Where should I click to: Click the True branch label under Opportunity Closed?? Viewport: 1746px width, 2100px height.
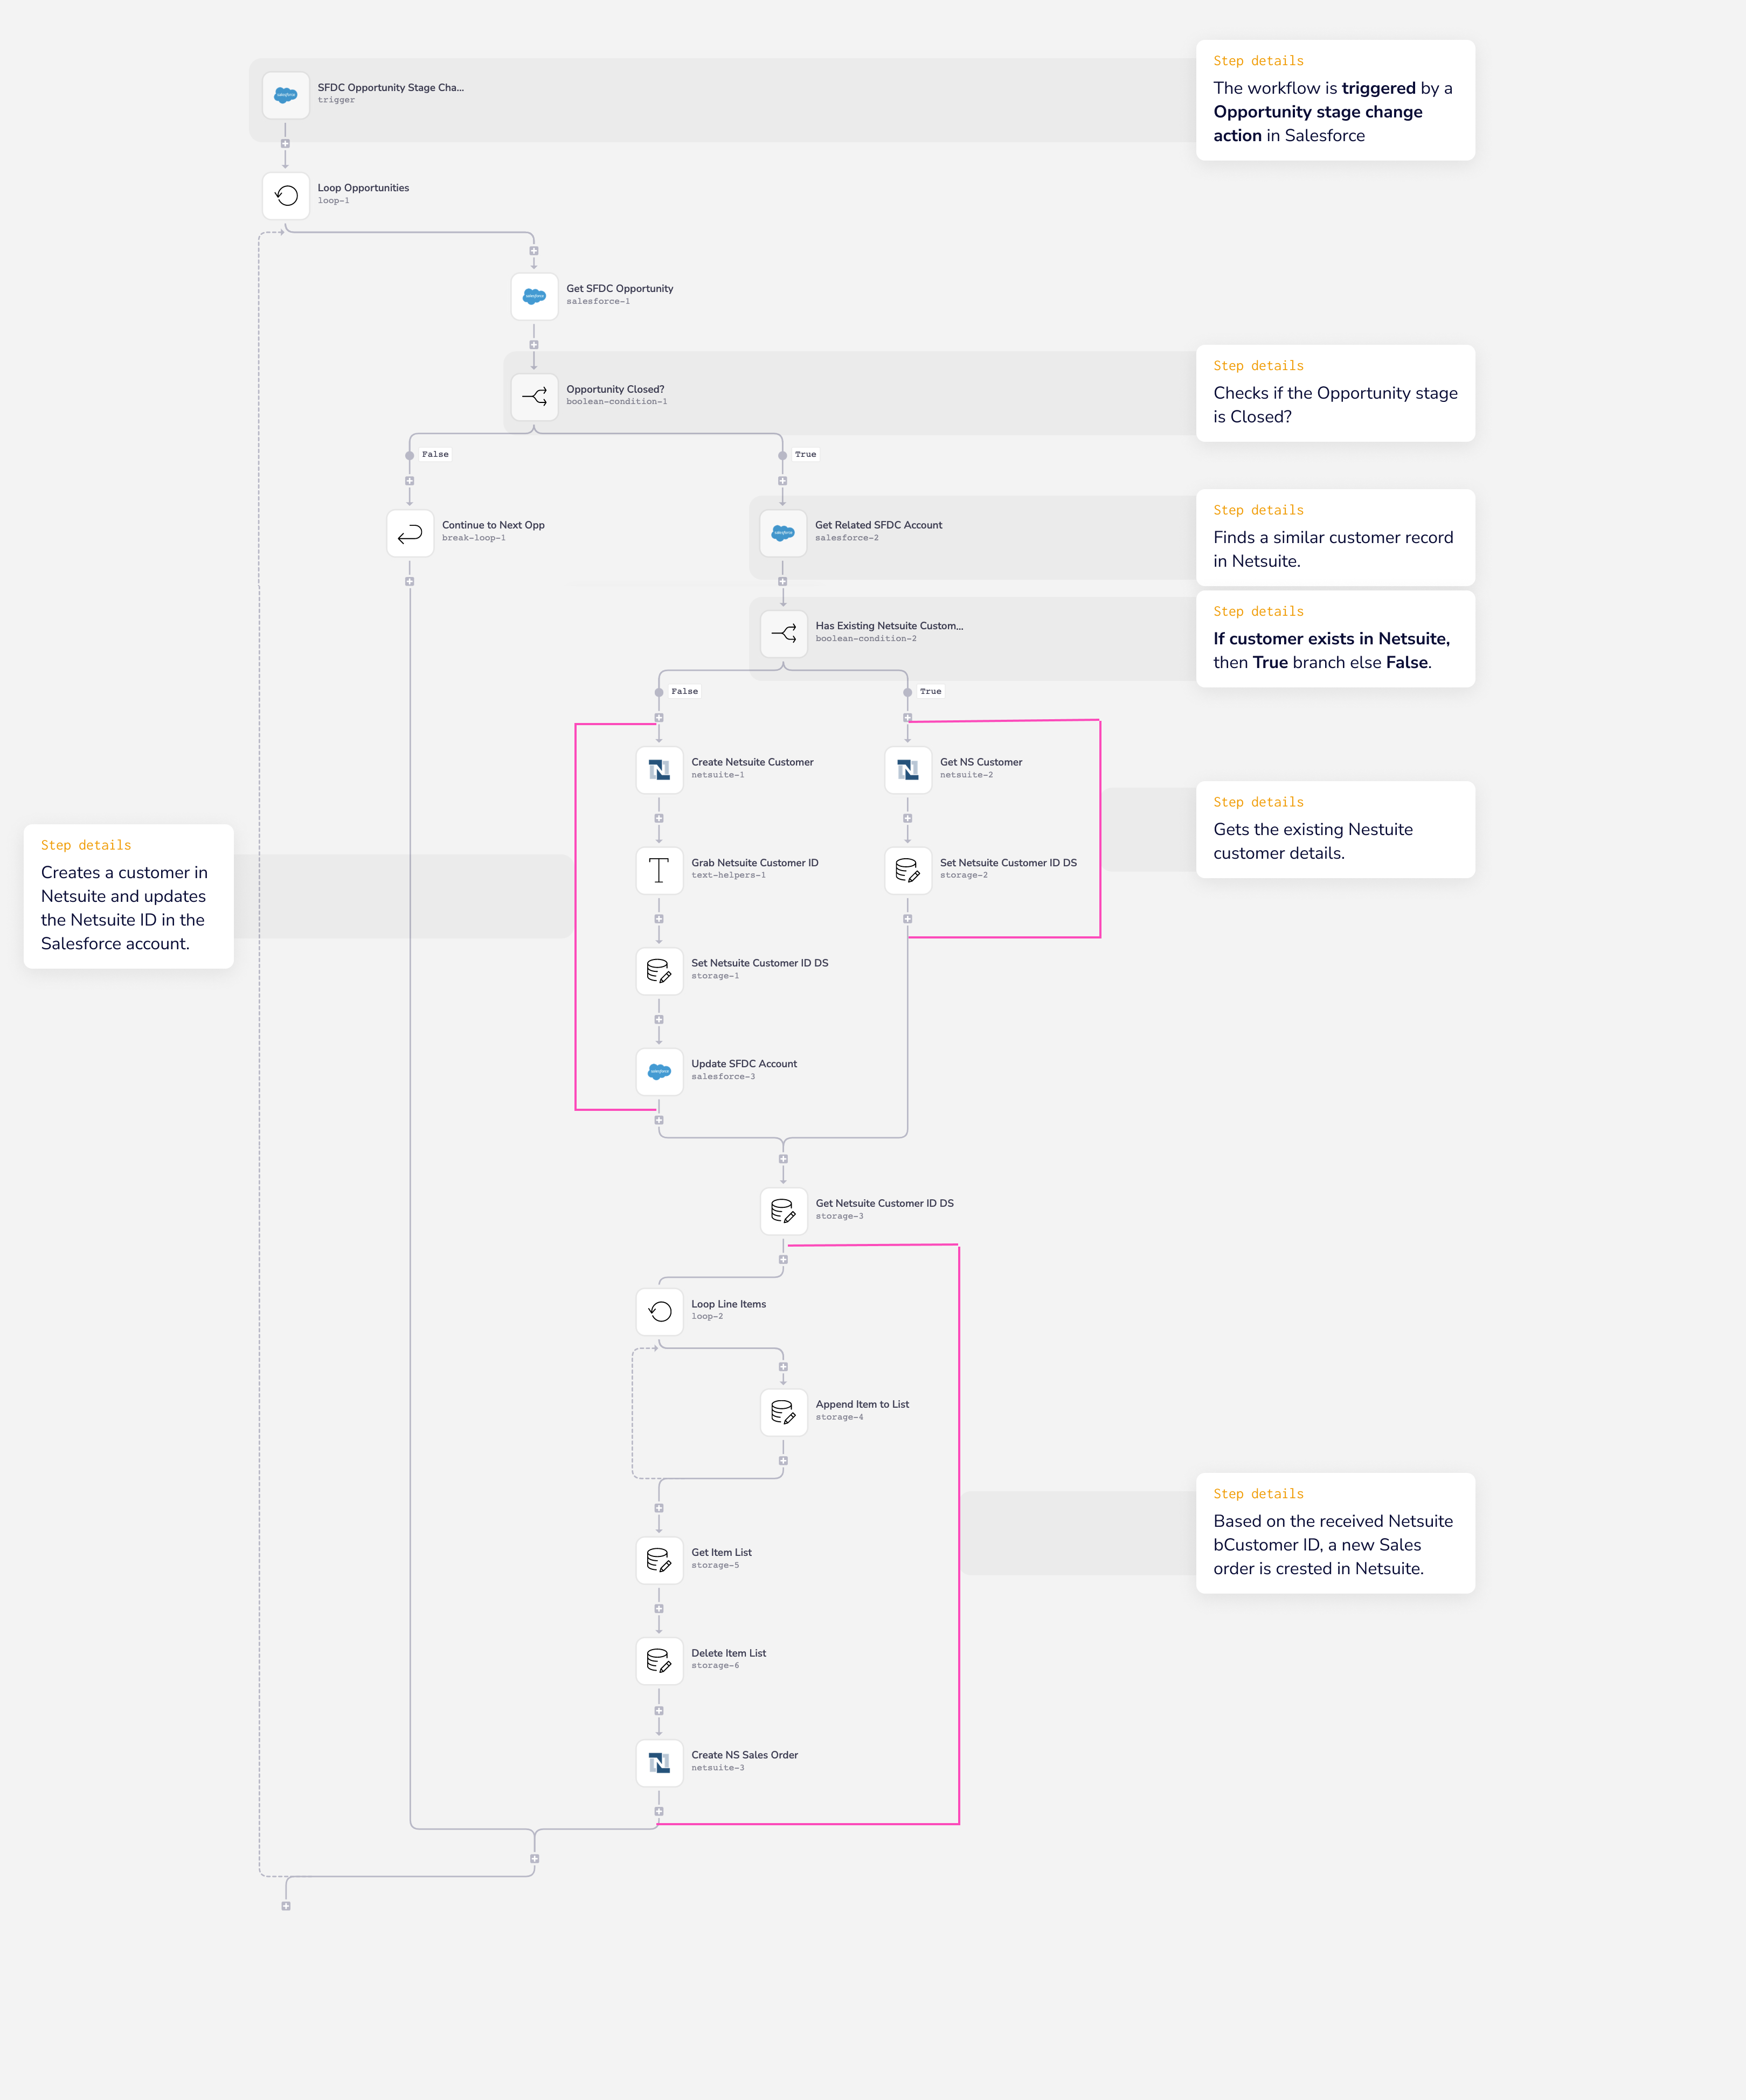pos(805,455)
